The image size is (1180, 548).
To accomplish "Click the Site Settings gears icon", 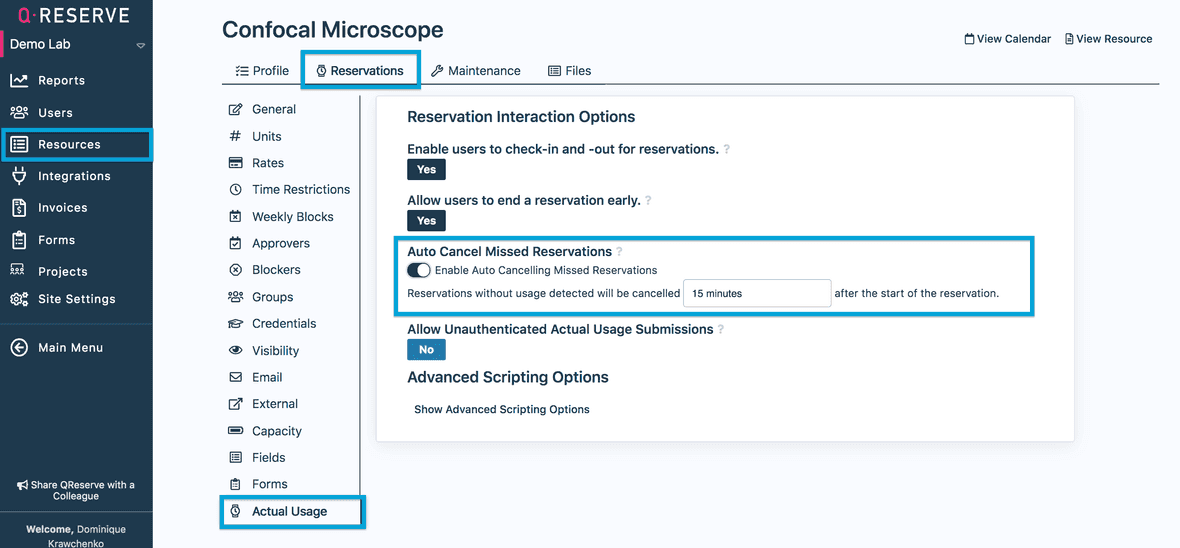I will [19, 299].
